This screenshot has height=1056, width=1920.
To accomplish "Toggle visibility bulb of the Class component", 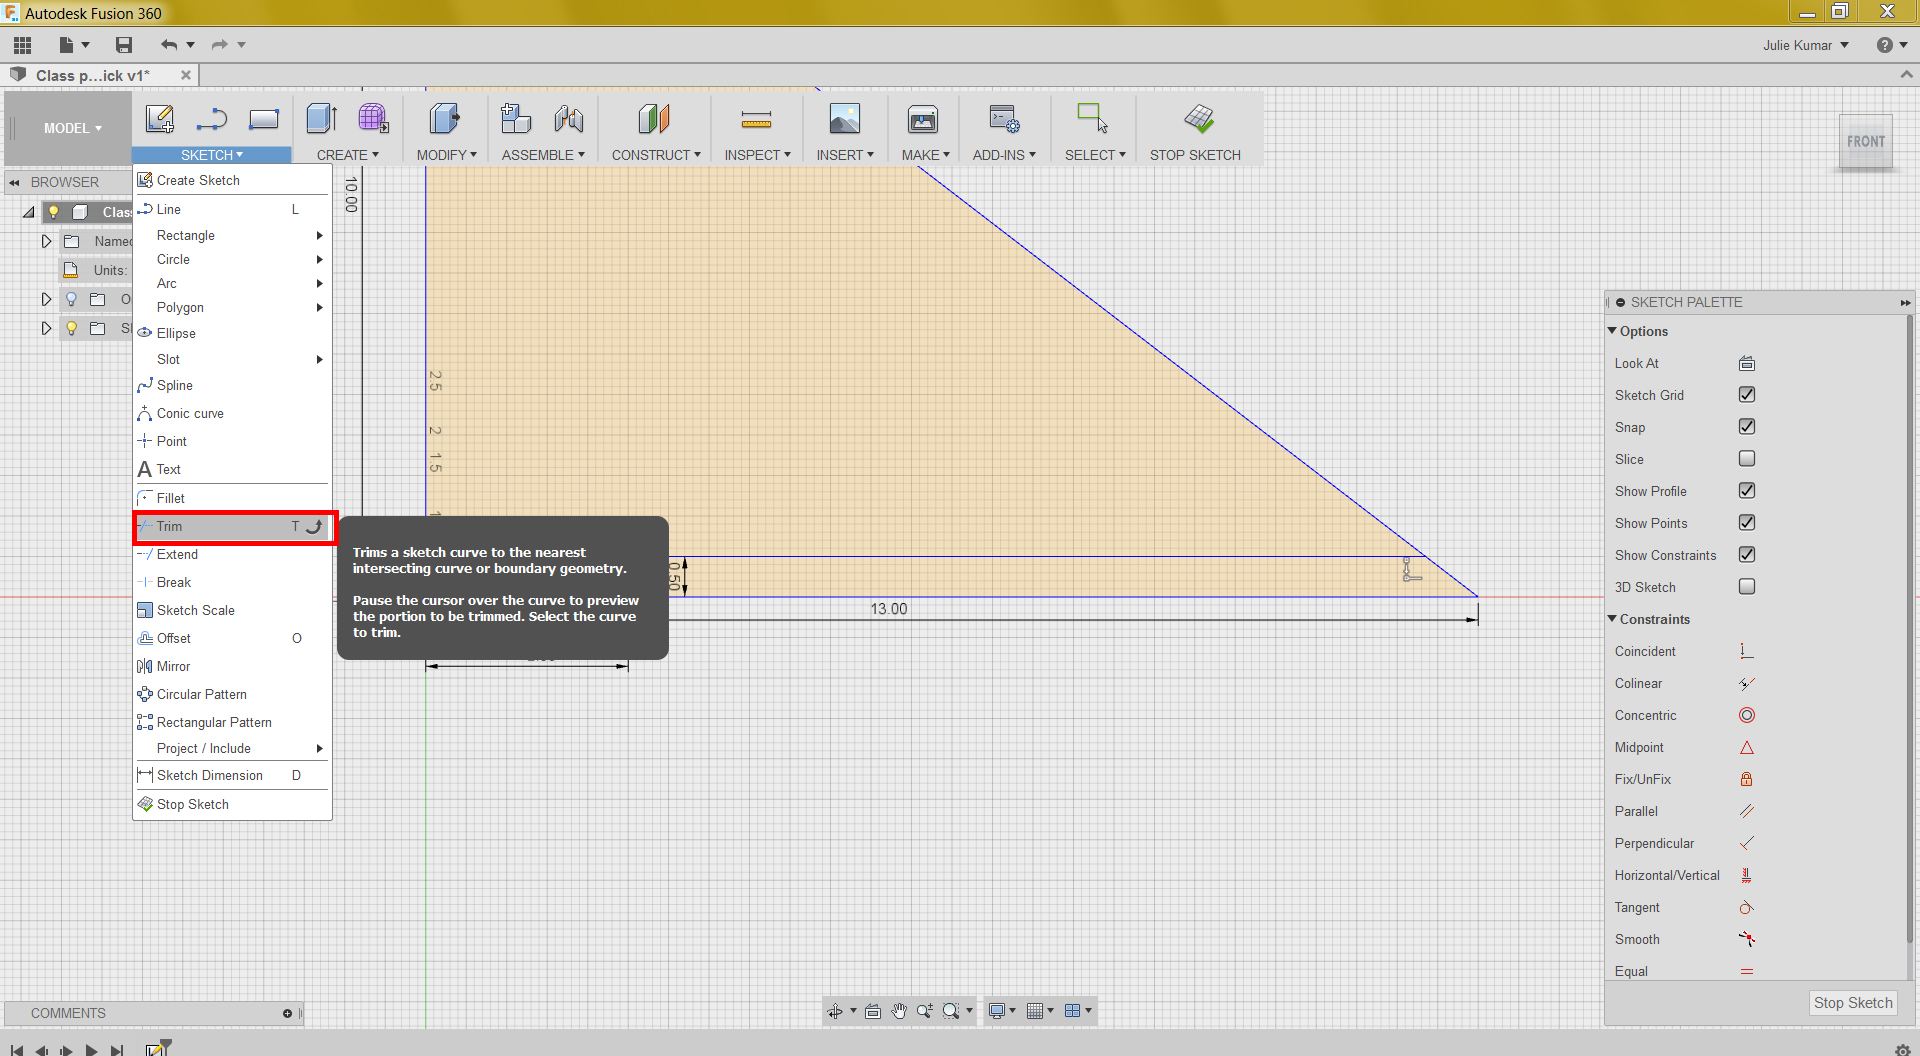I will click(54, 212).
